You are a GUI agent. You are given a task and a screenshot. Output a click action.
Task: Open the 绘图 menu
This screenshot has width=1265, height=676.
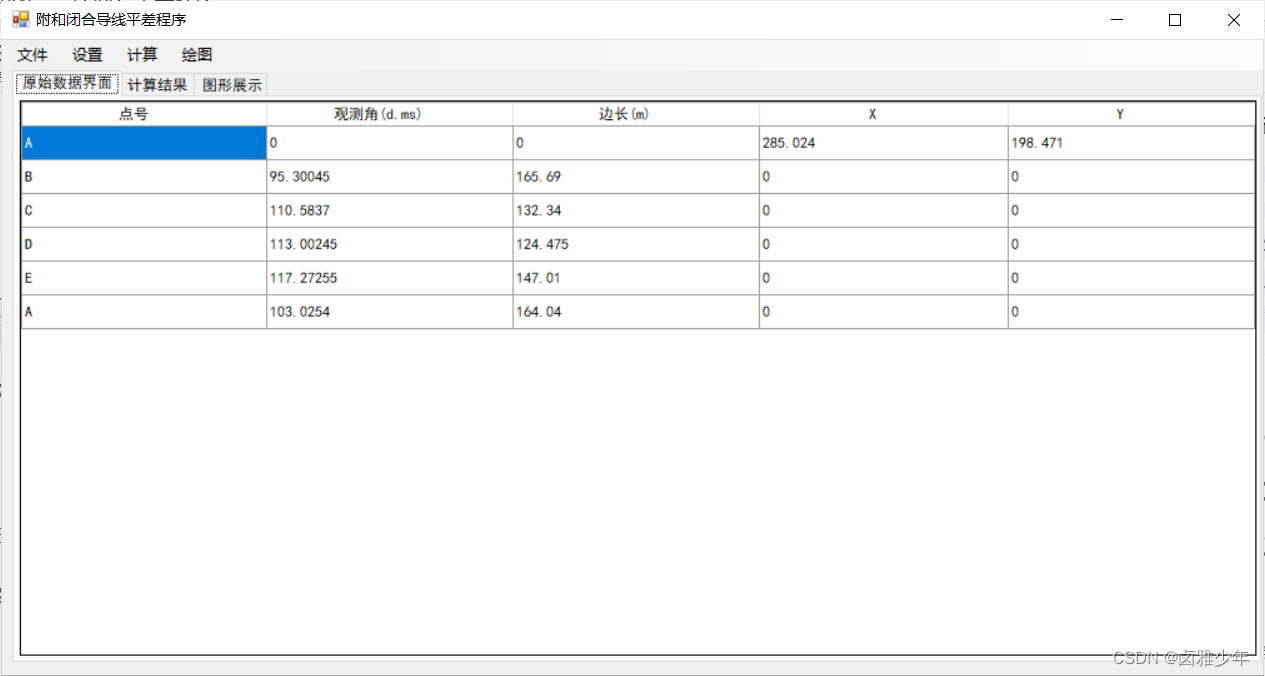(197, 55)
